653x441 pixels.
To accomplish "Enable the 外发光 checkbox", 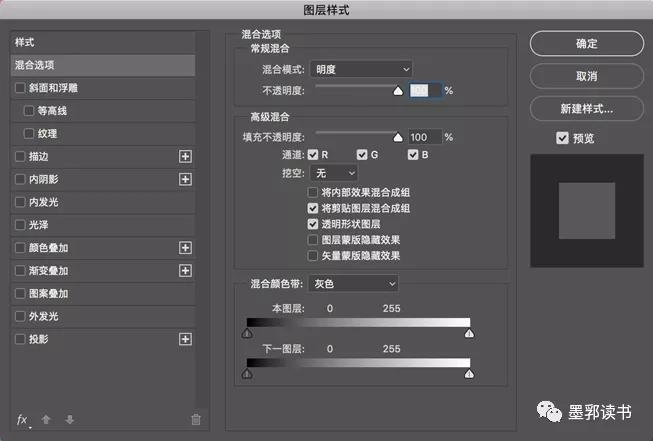I will tap(20, 316).
